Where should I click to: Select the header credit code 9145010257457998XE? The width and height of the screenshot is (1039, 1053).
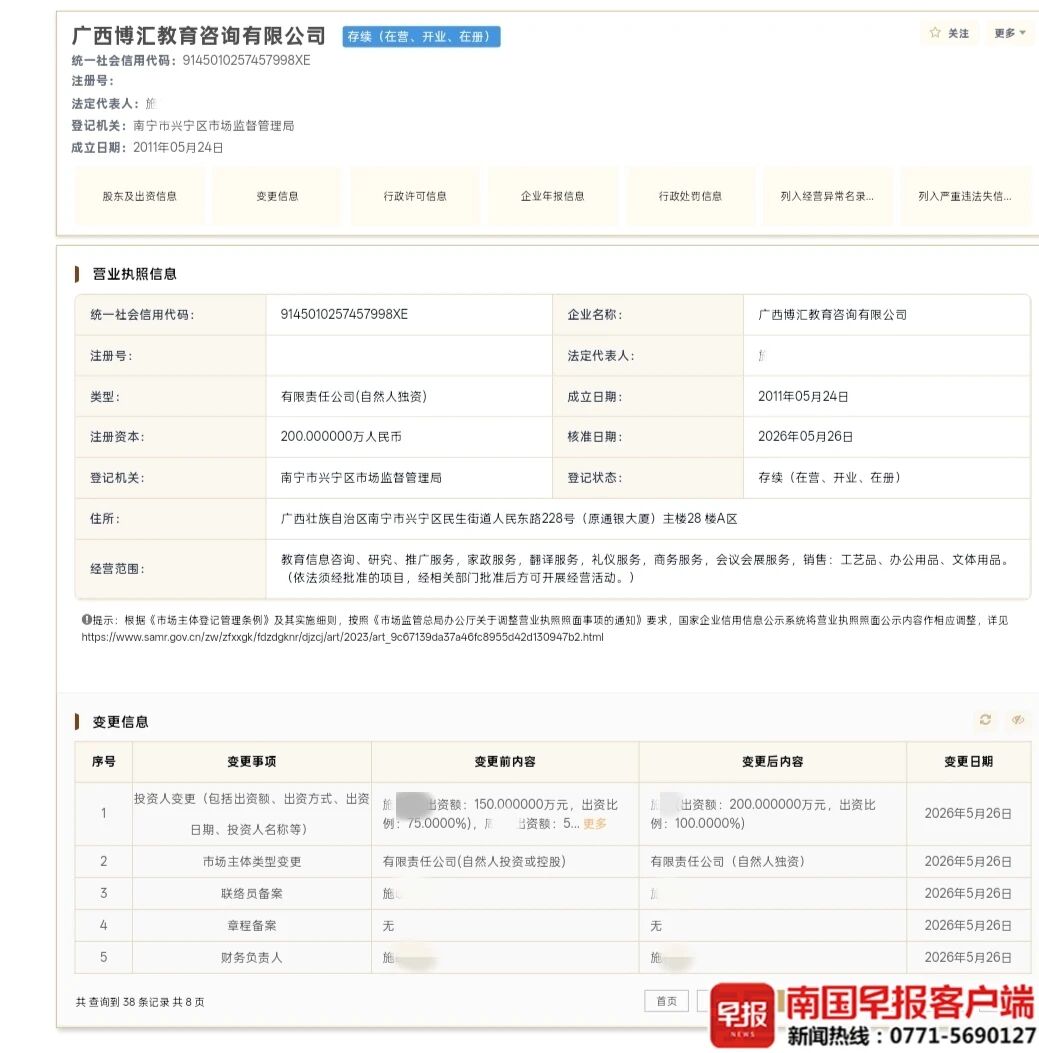tap(246, 60)
